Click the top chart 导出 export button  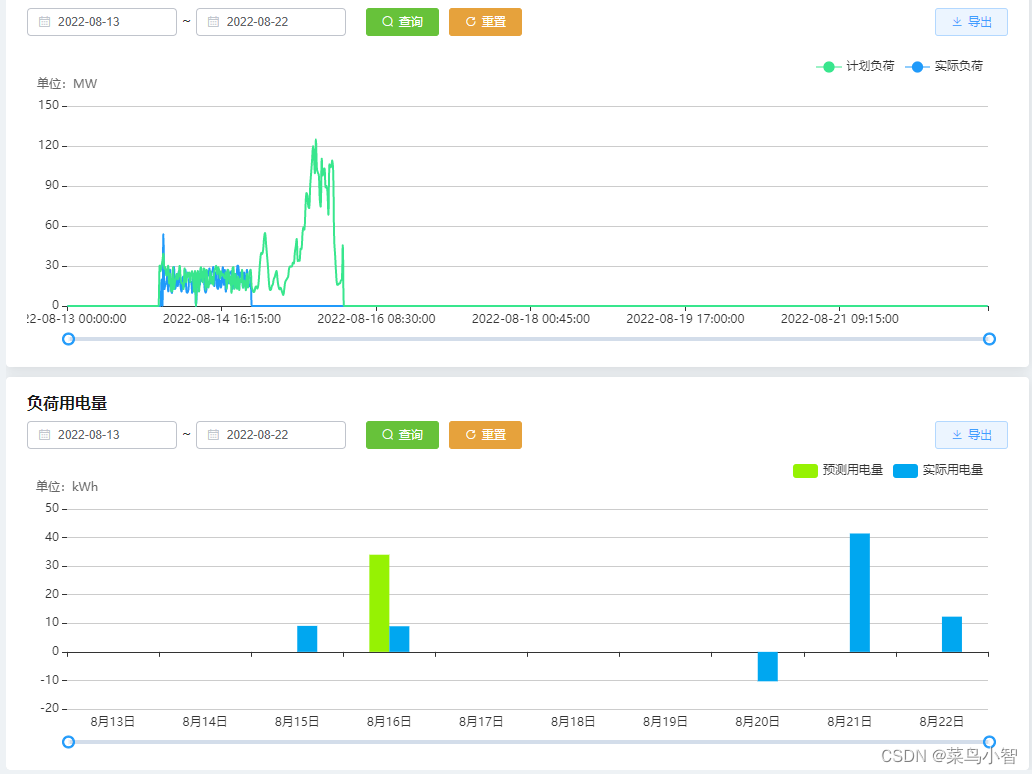pyautogui.click(x=971, y=22)
